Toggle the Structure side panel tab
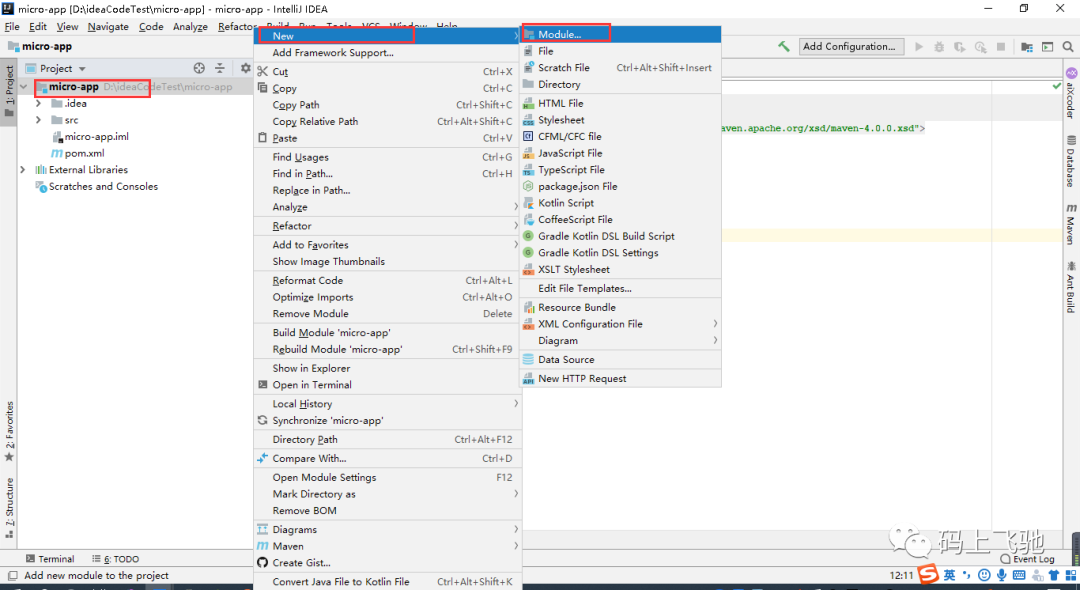This screenshot has height=590, width=1080. coord(9,508)
